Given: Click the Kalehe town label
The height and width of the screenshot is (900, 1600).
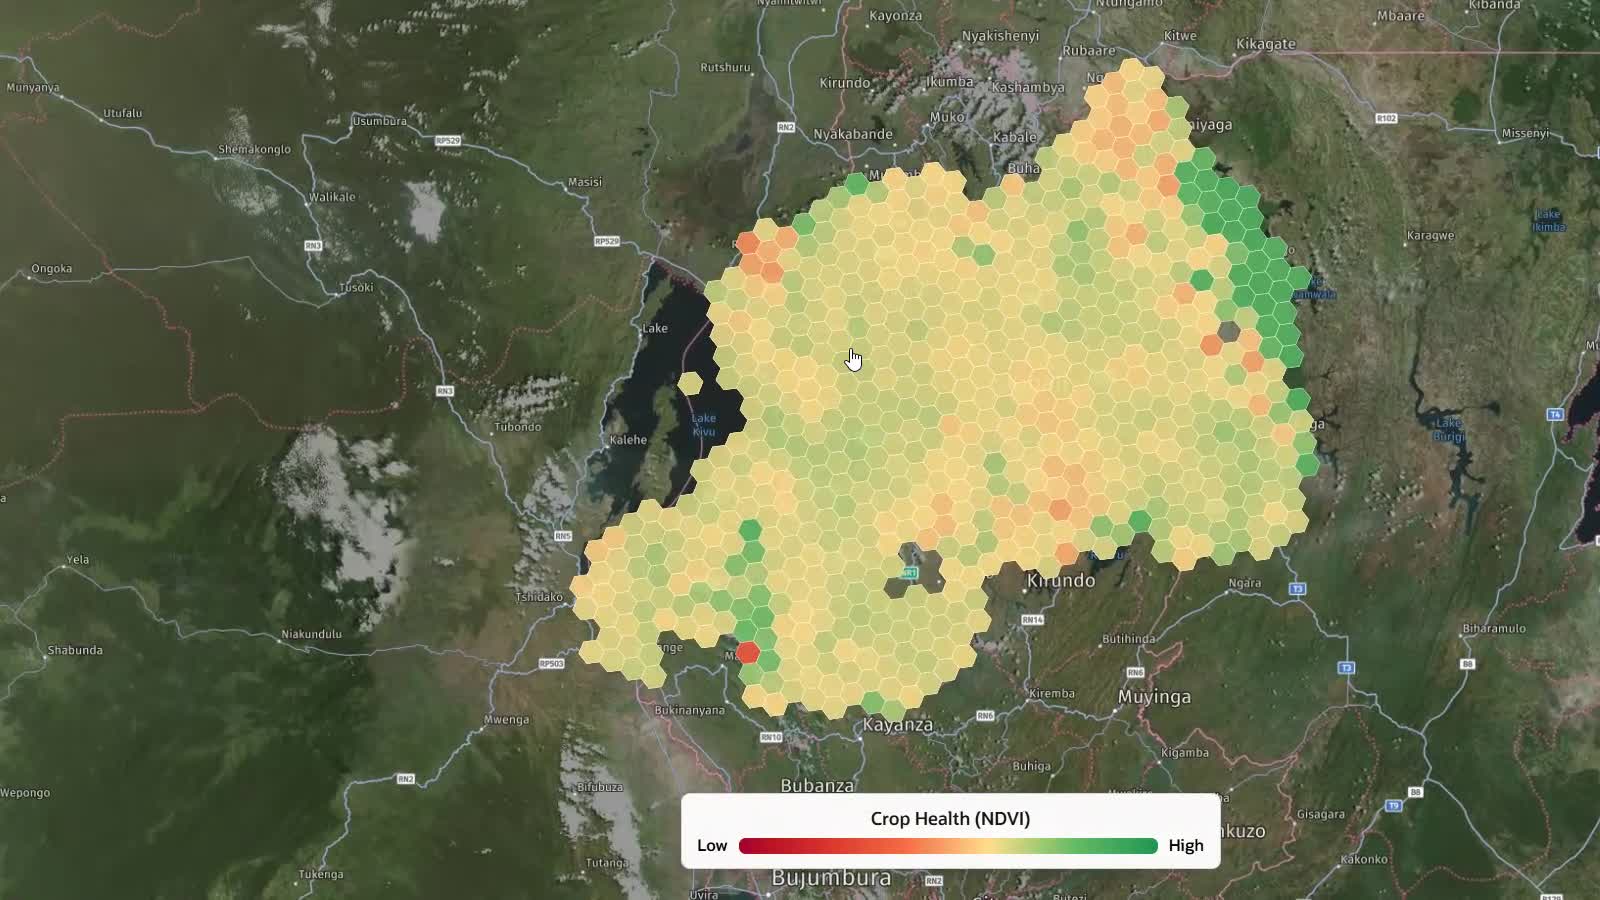Looking at the screenshot, I should [628, 440].
